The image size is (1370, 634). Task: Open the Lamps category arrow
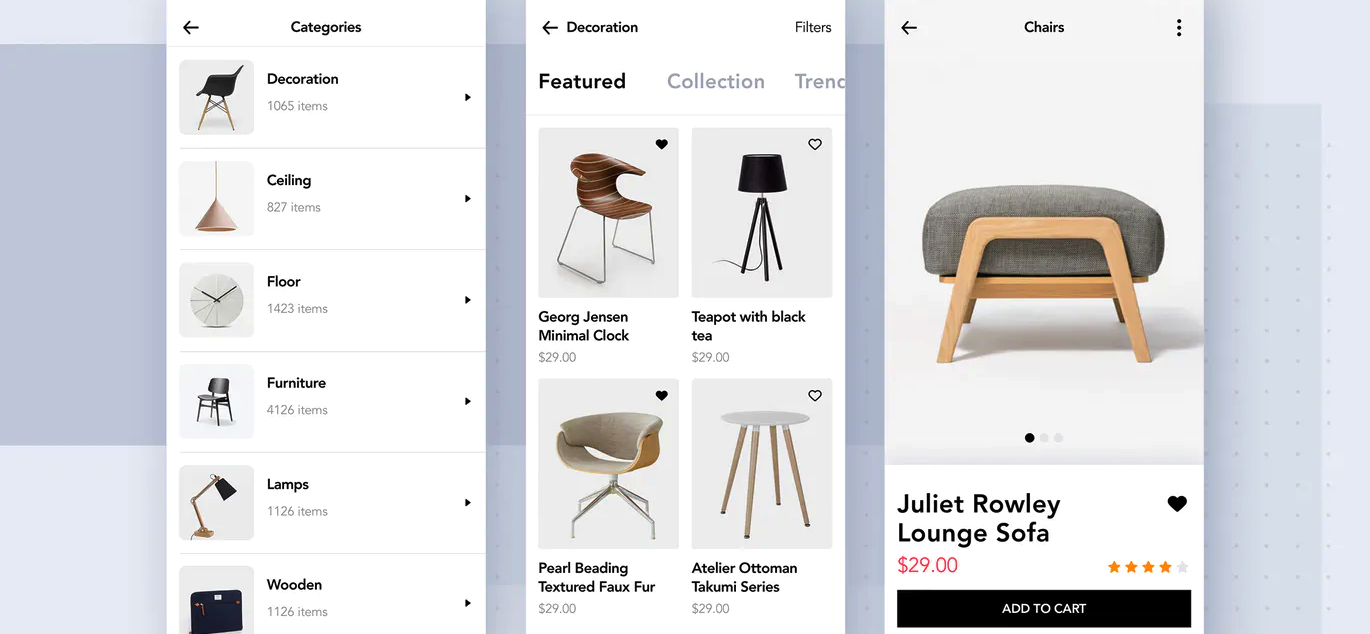click(x=467, y=503)
